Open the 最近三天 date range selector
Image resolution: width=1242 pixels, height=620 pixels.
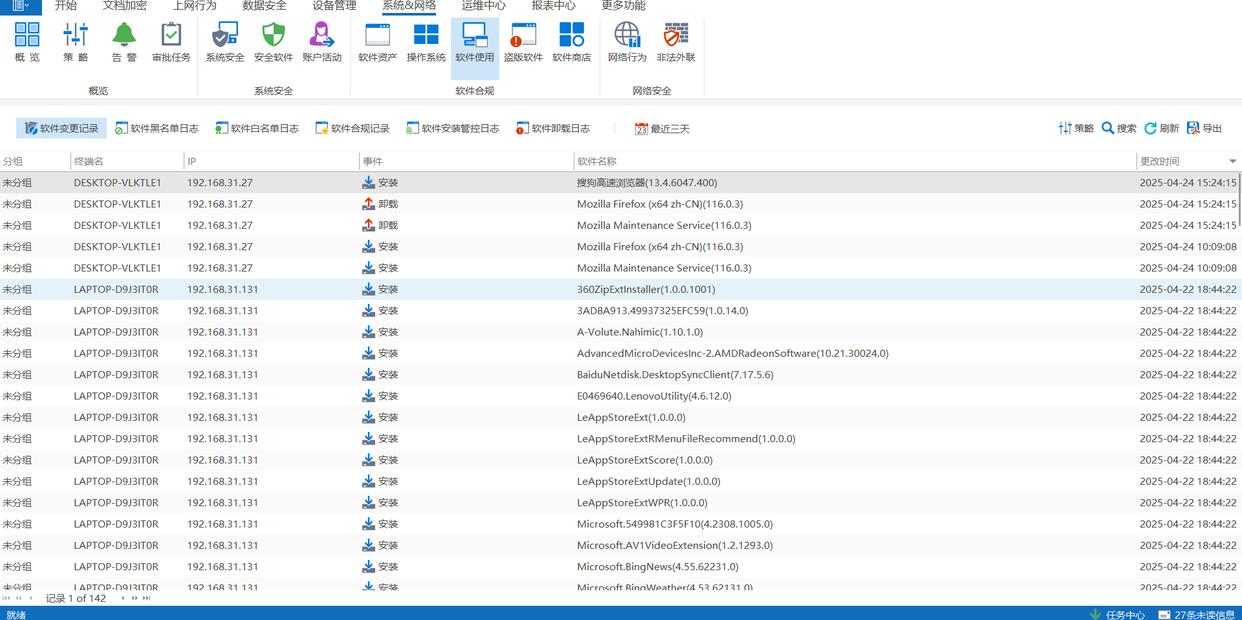click(x=661, y=128)
